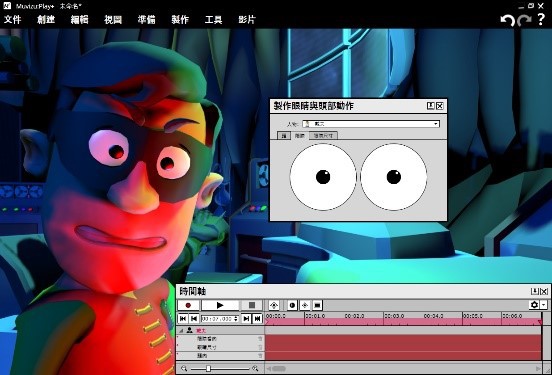Open the 編輯 menu

(x=80, y=19)
